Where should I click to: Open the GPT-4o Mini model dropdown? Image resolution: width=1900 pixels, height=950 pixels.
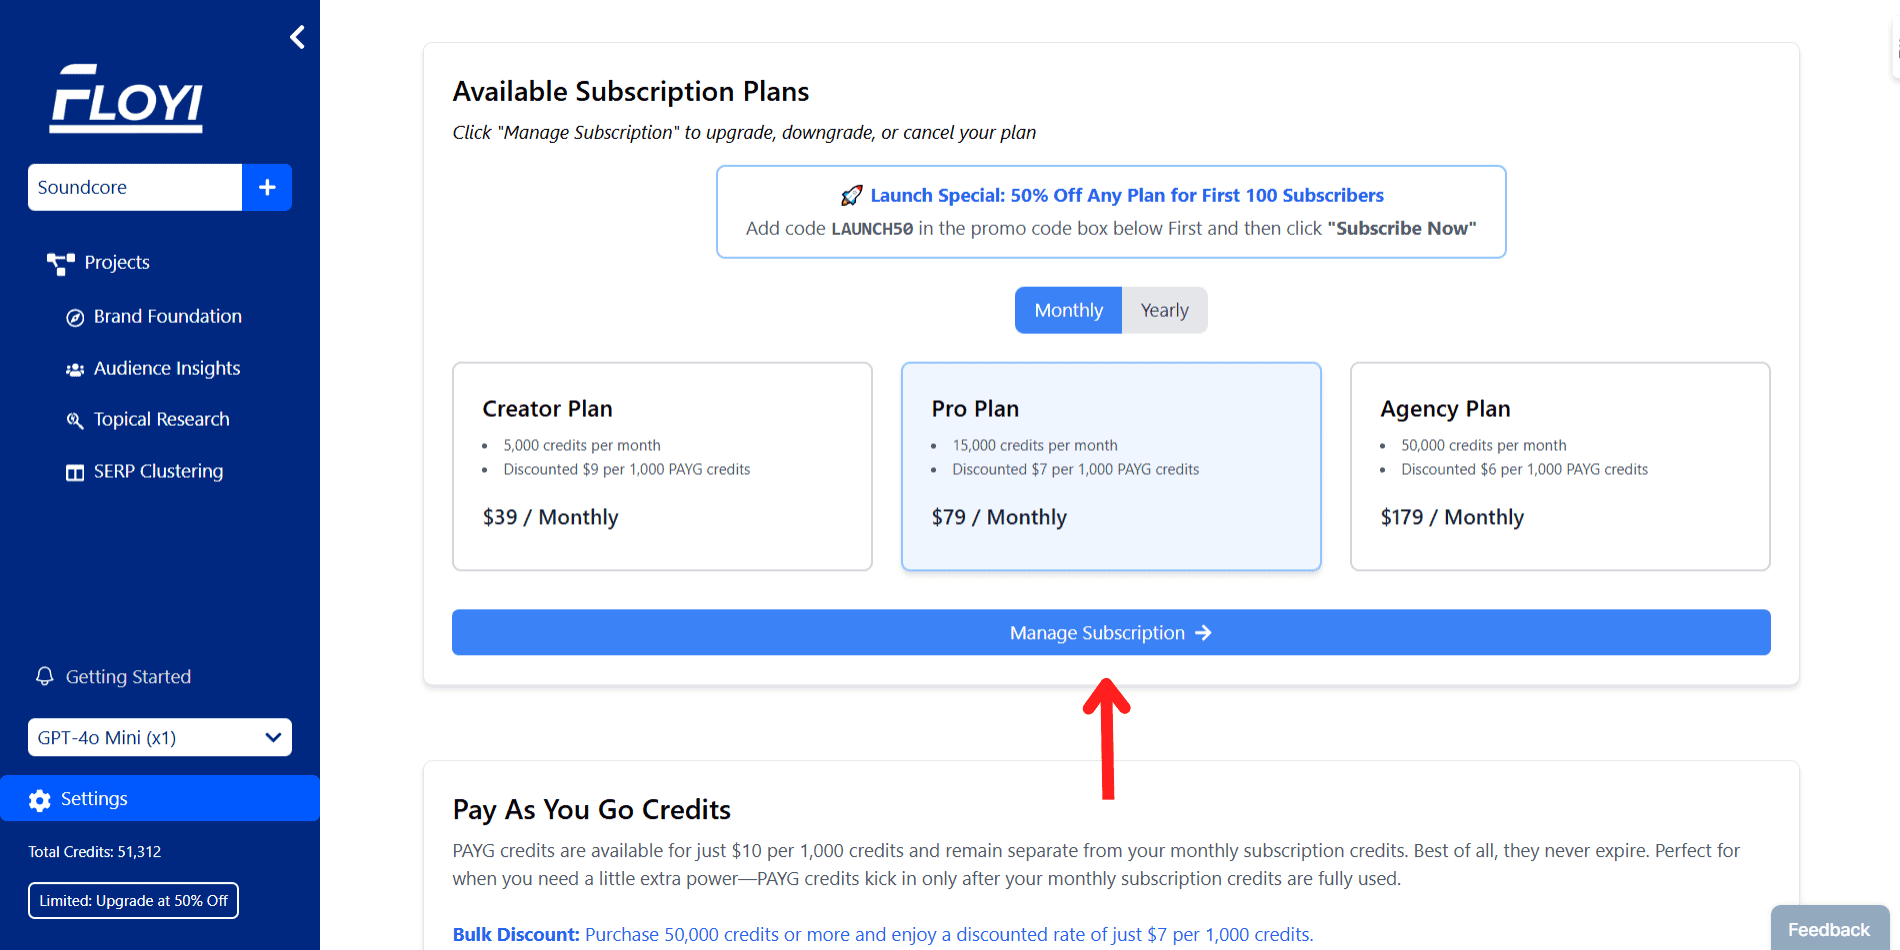(x=160, y=737)
